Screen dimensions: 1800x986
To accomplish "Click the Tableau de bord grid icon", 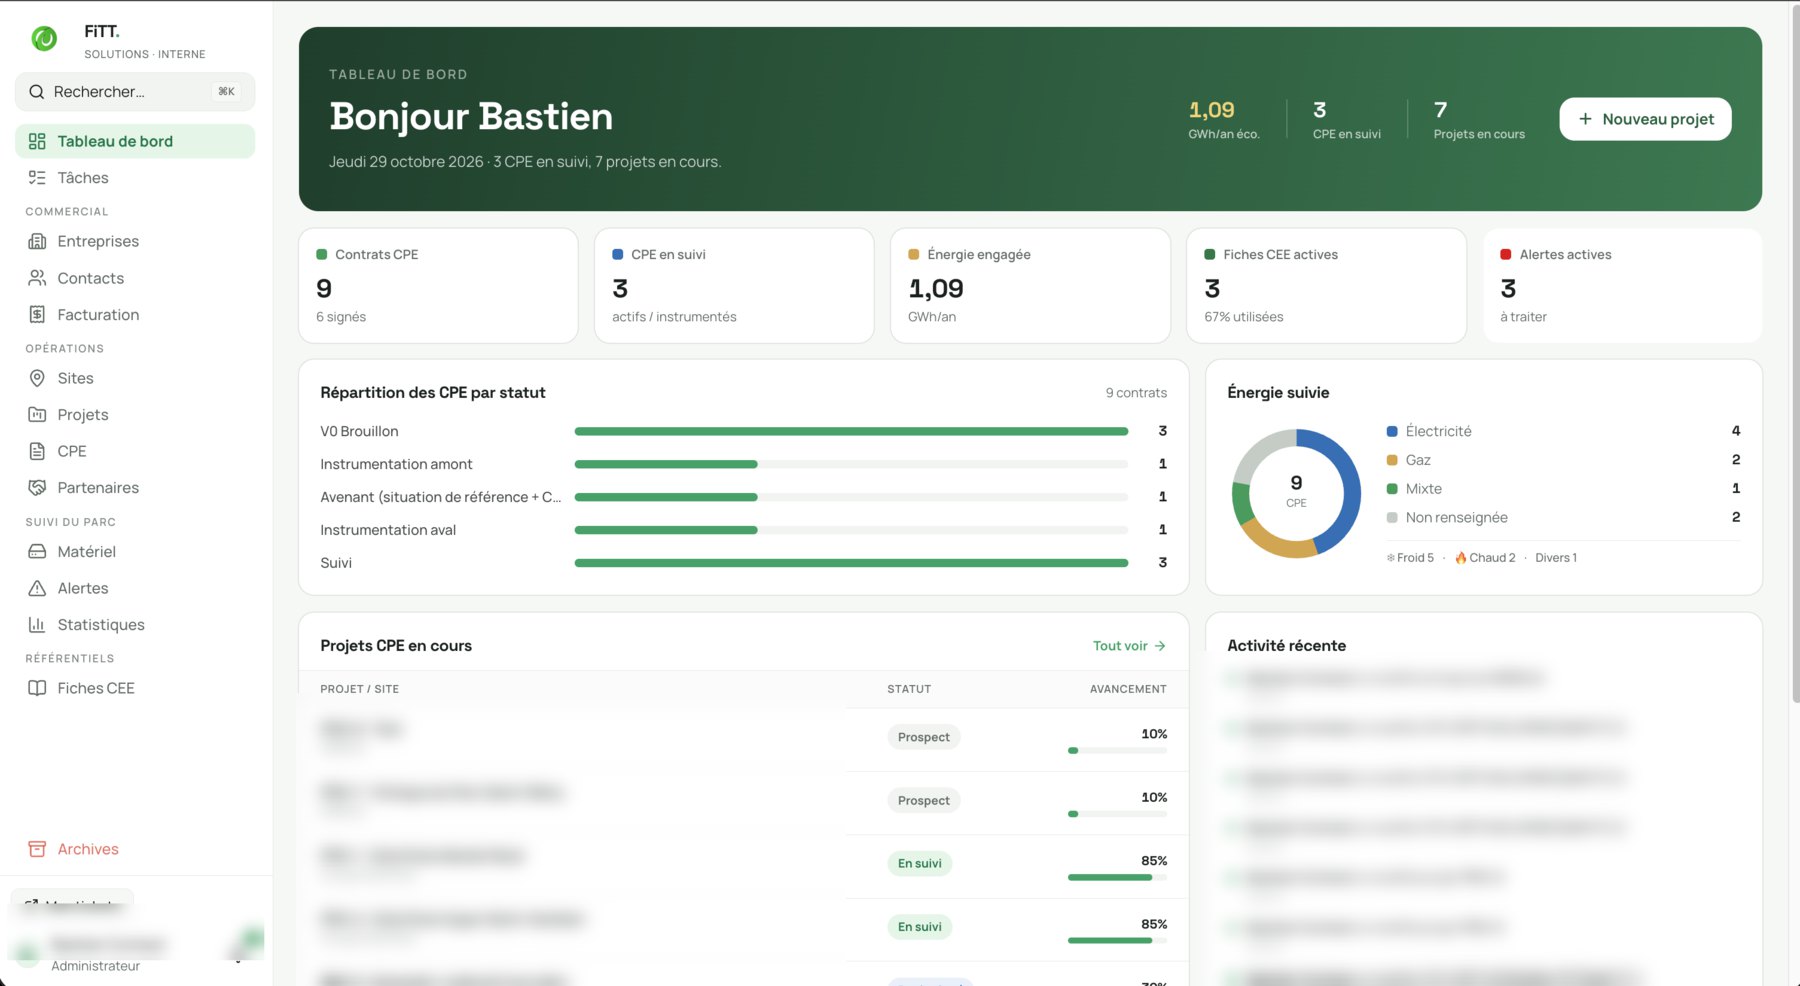I will click(37, 141).
